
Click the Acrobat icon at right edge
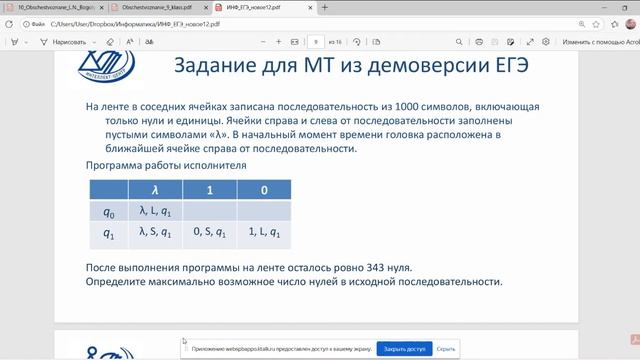pos(635,340)
